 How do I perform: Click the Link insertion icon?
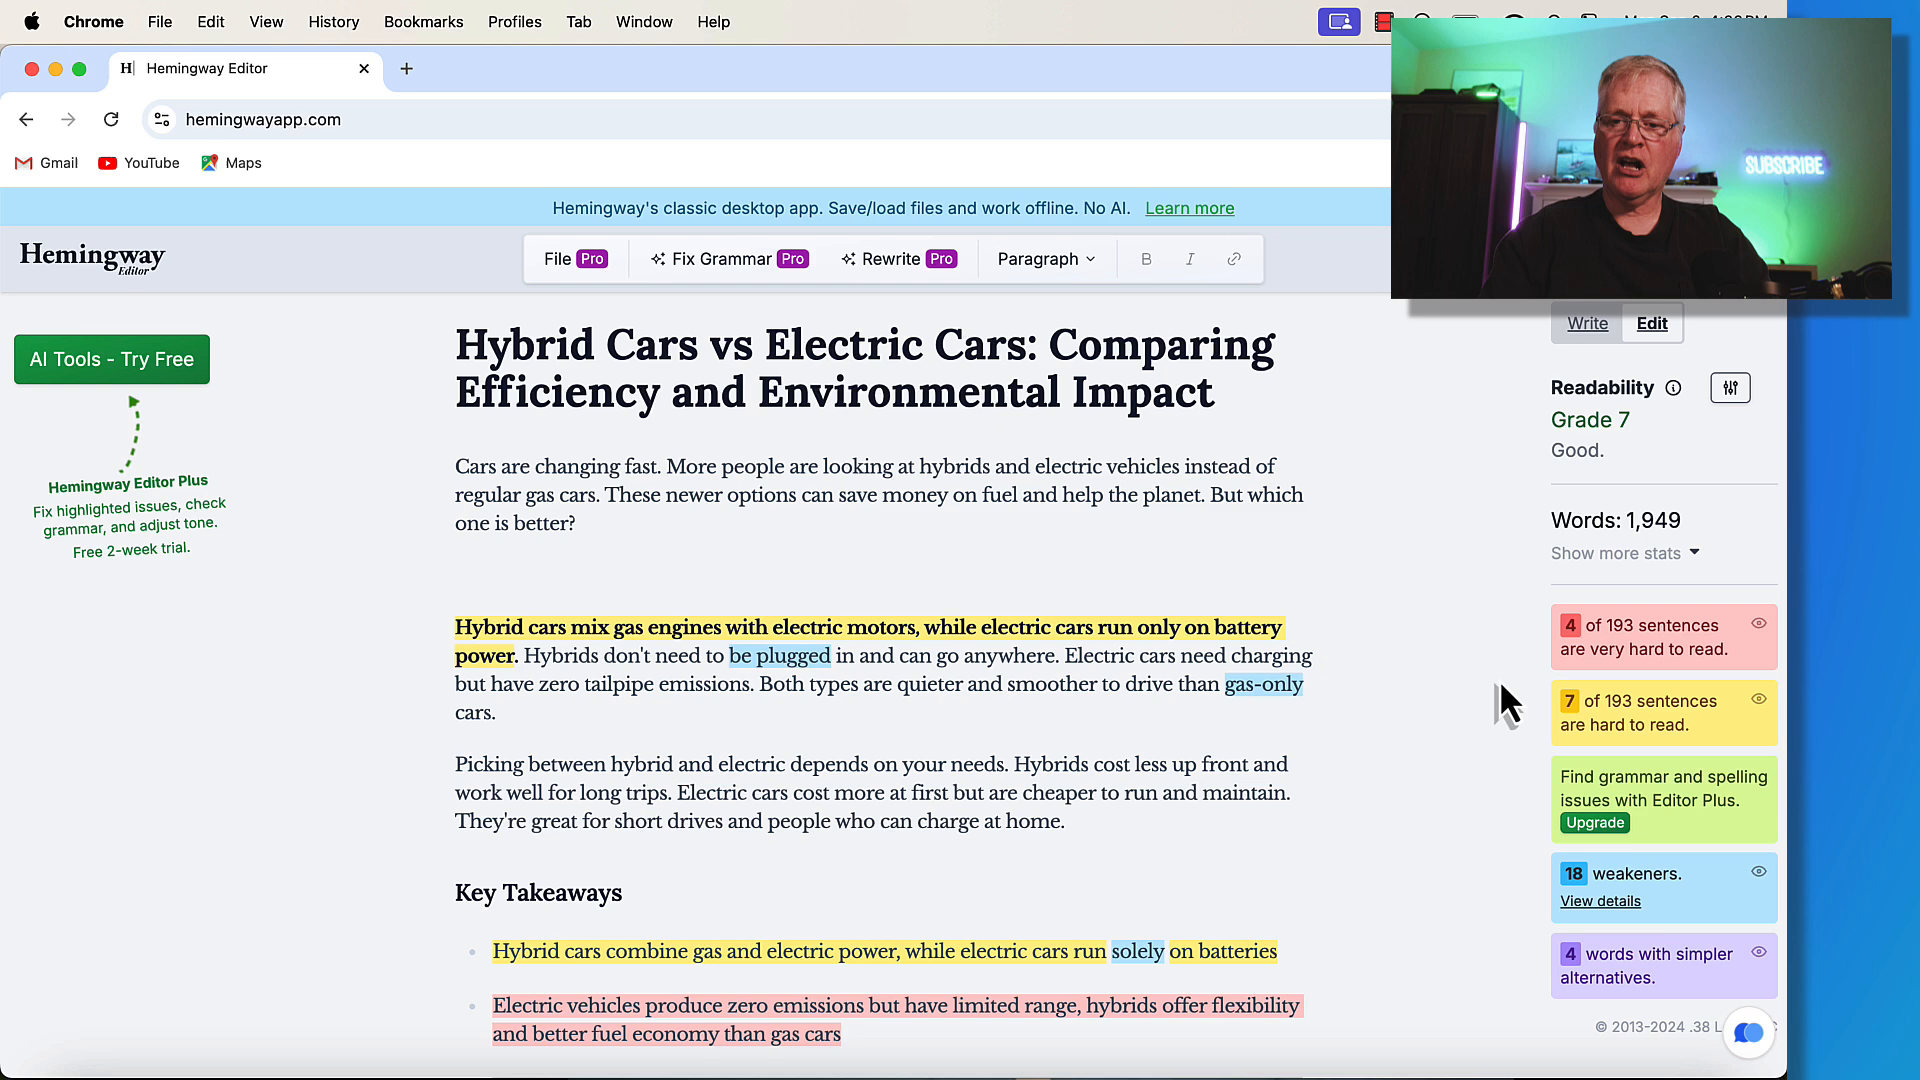pos(1232,257)
